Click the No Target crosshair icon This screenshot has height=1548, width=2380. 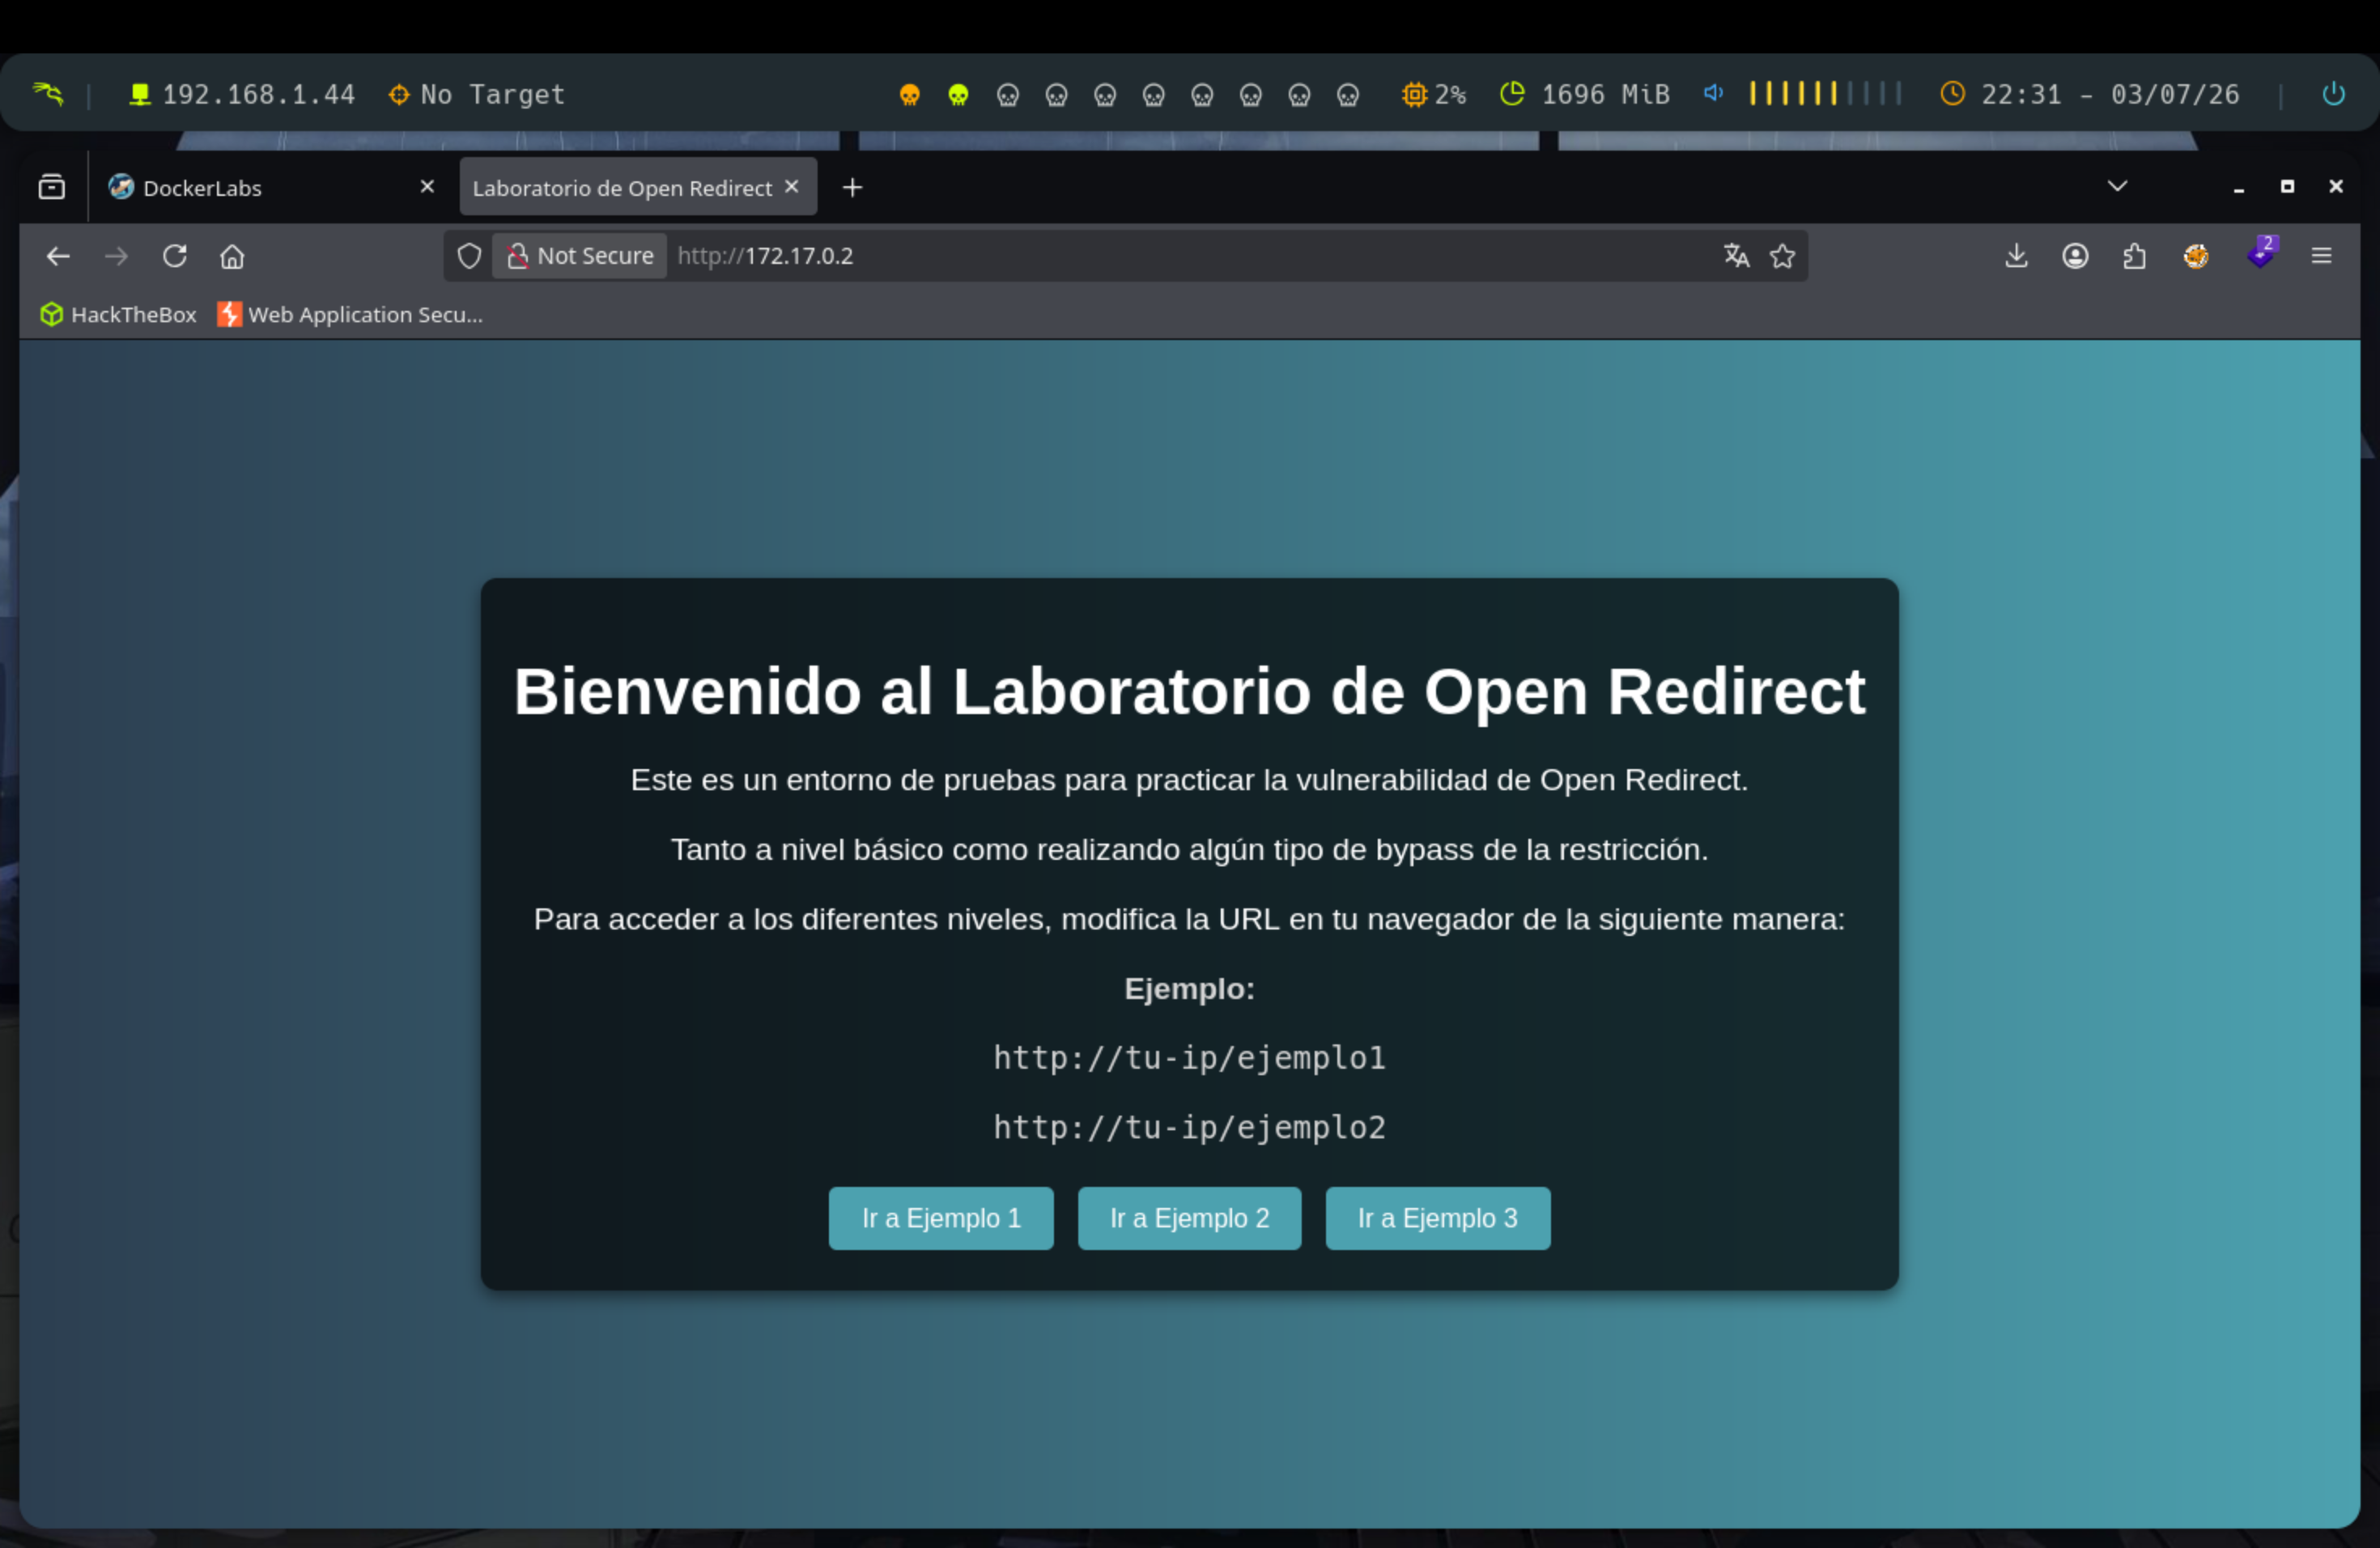click(399, 94)
